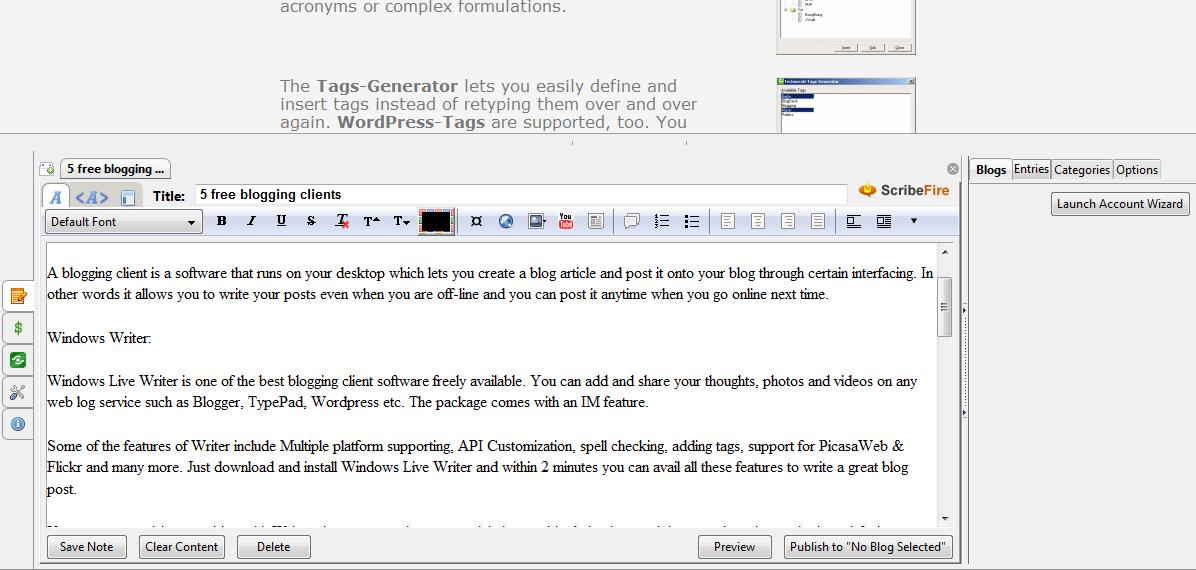Open the post editor sidebar icon

click(18, 295)
